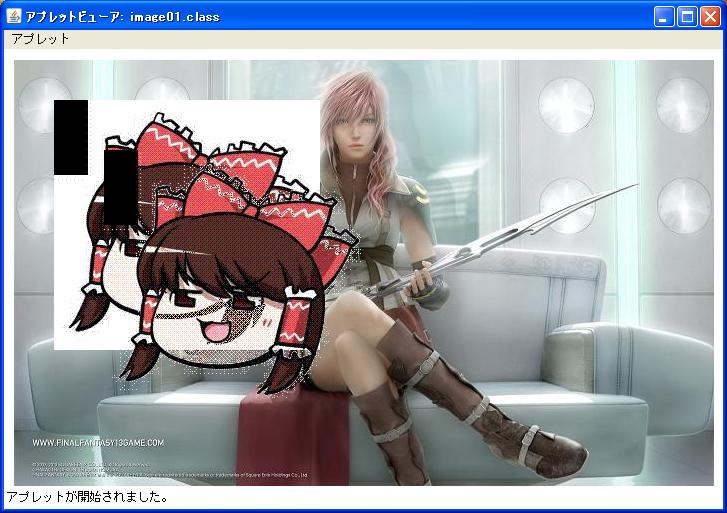Close the image01.class applet window

pyautogui.click(x=710, y=16)
